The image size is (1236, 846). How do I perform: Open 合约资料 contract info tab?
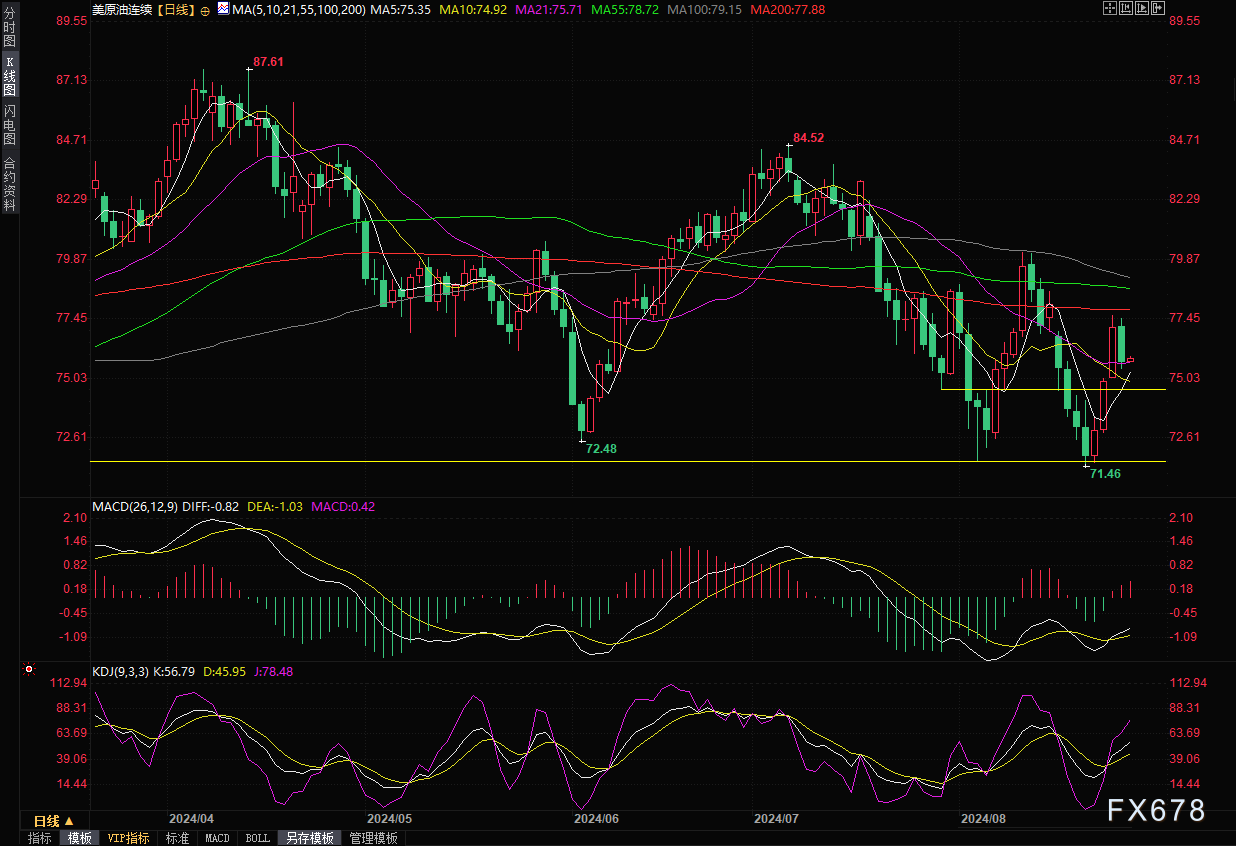(x=10, y=184)
